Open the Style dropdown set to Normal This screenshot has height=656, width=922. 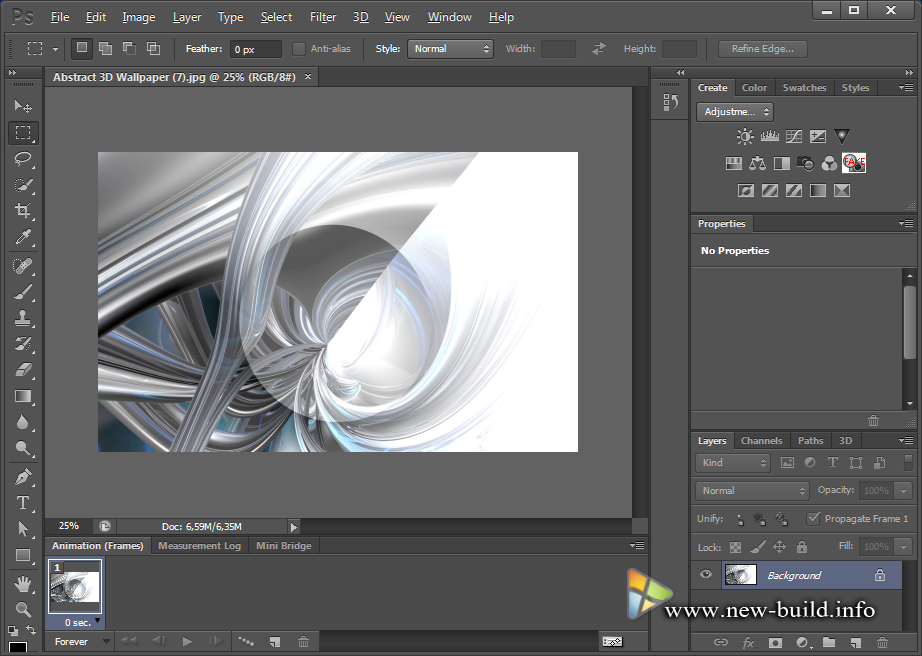[x=450, y=48]
